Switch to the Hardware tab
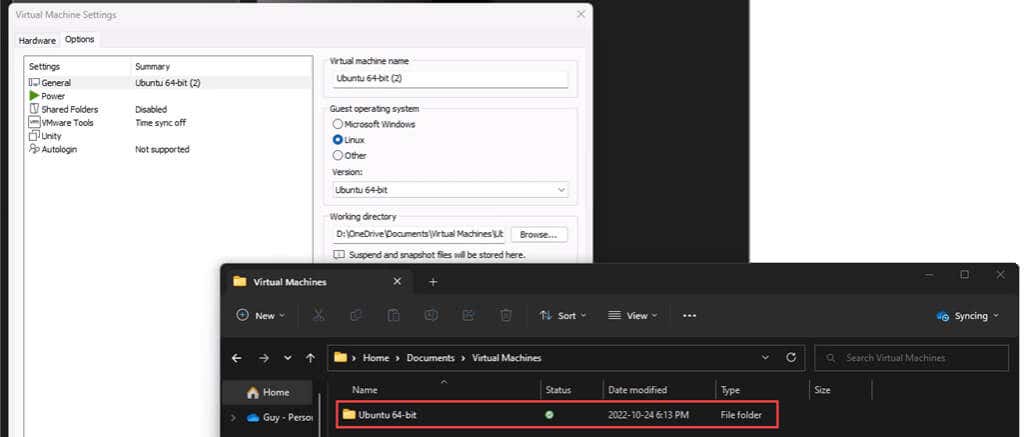The image size is (1024, 437). tap(37, 40)
